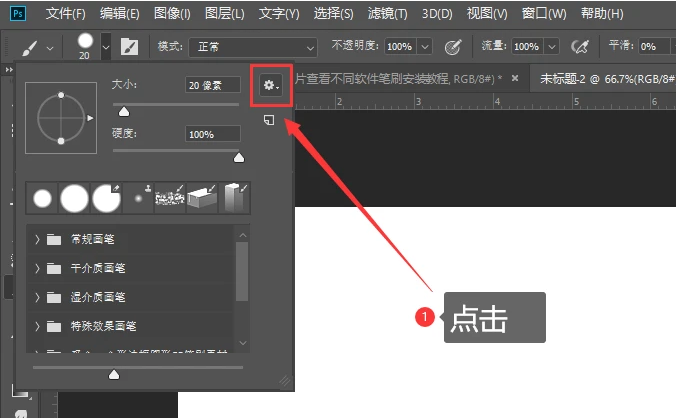The height and width of the screenshot is (418, 676).
Task: Switch to the 未标题-2 document tab
Action: point(607,79)
